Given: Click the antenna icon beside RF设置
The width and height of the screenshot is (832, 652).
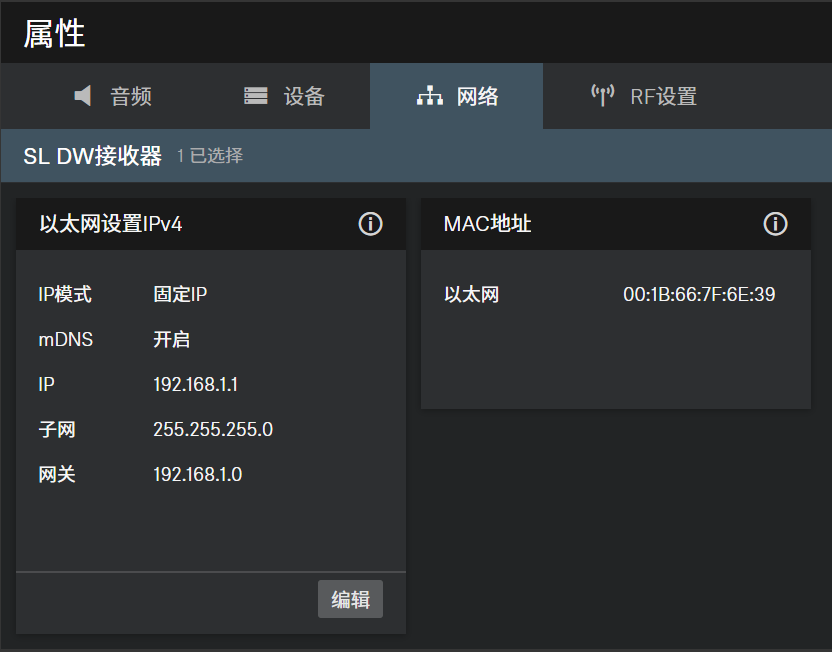Looking at the screenshot, I should [602, 96].
